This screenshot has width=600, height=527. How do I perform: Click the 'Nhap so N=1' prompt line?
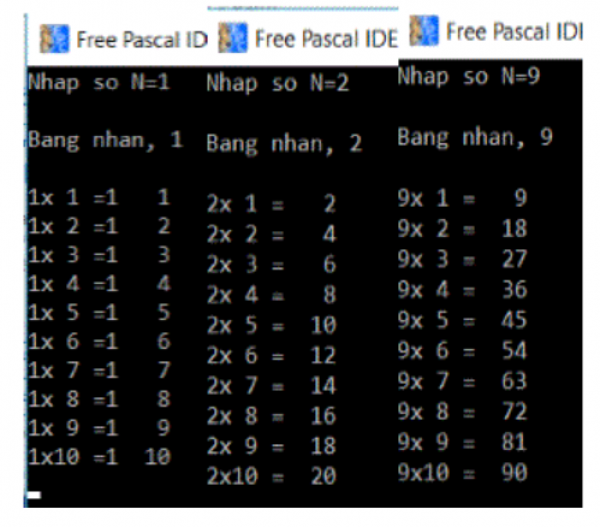point(99,83)
